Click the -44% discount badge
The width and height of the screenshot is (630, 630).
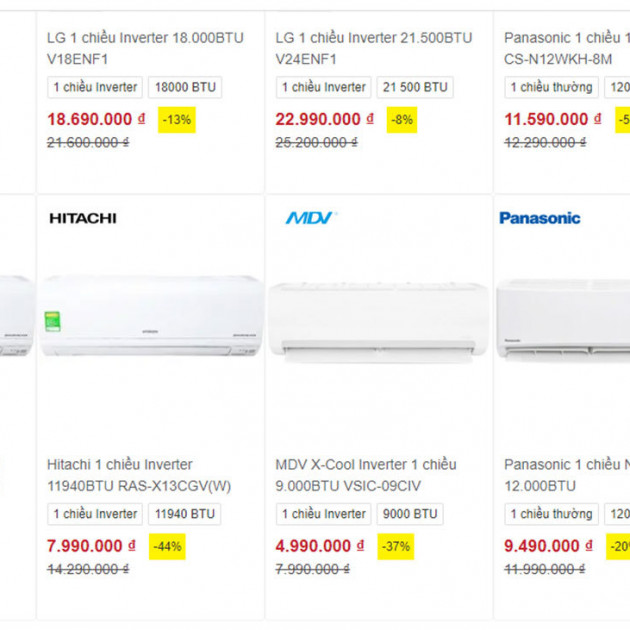pyautogui.click(x=167, y=546)
